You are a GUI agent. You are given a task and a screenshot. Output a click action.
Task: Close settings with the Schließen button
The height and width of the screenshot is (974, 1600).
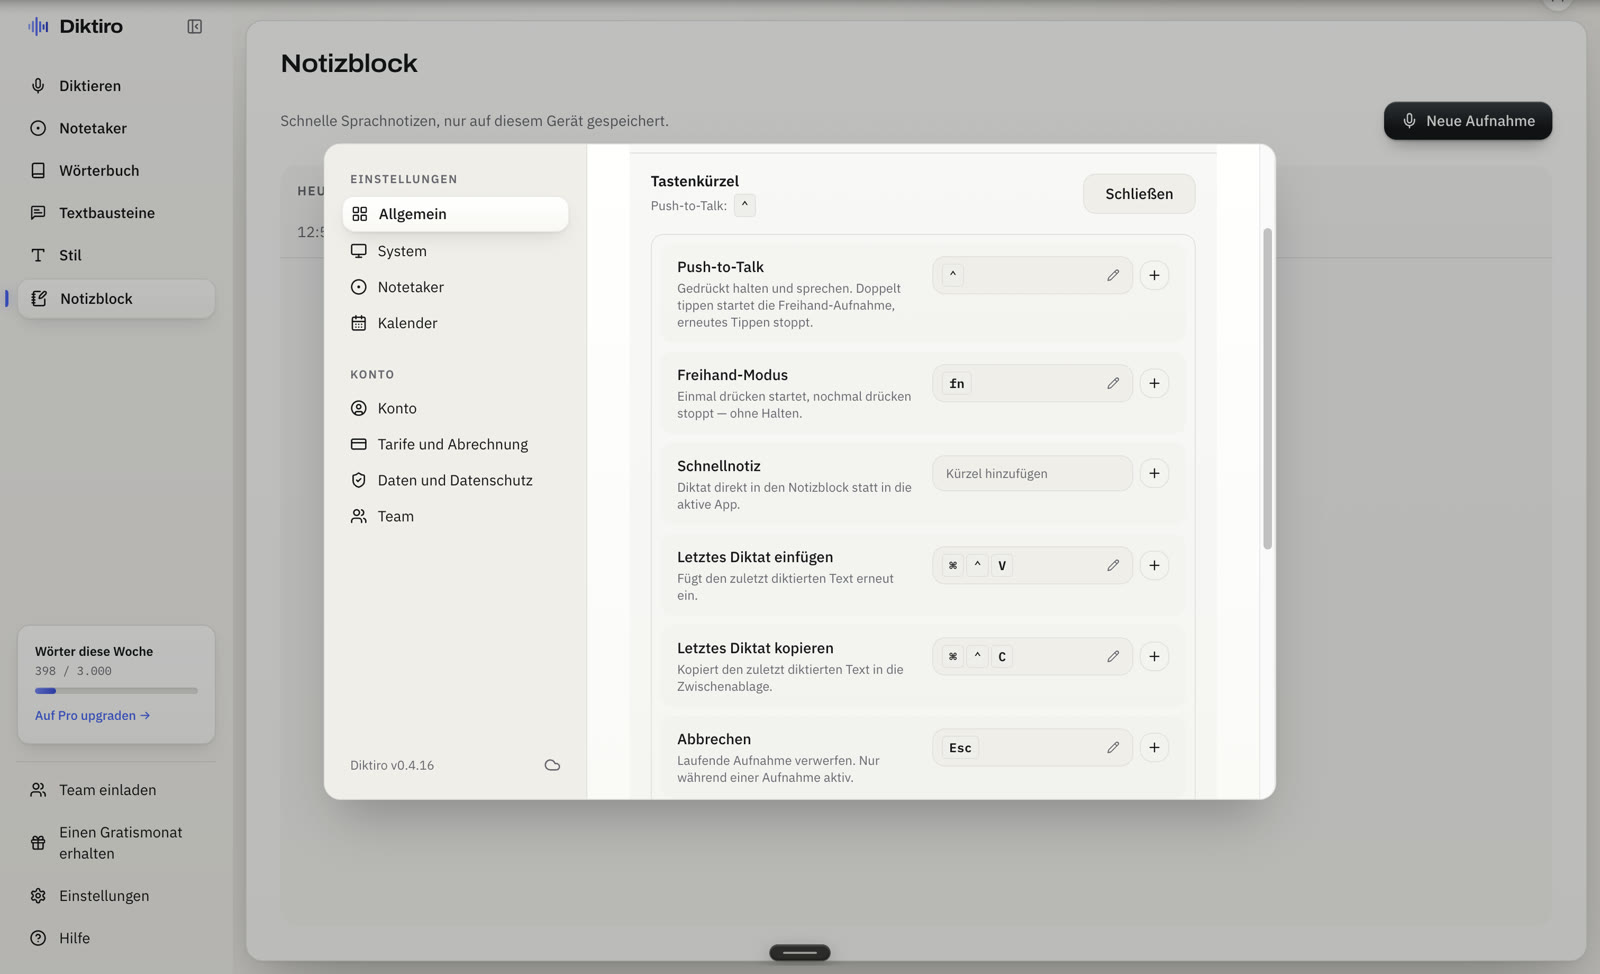point(1139,194)
